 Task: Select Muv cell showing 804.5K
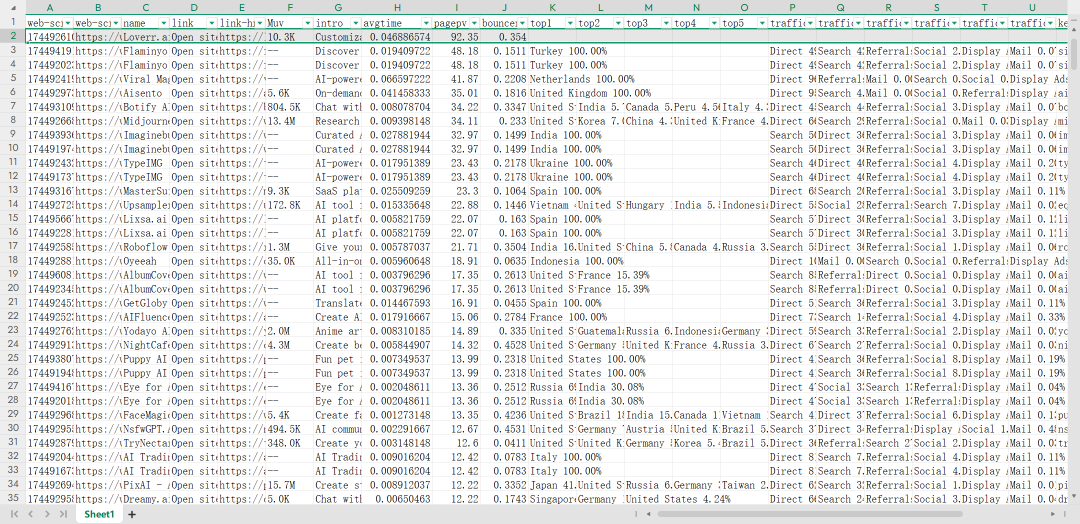[x=289, y=107]
